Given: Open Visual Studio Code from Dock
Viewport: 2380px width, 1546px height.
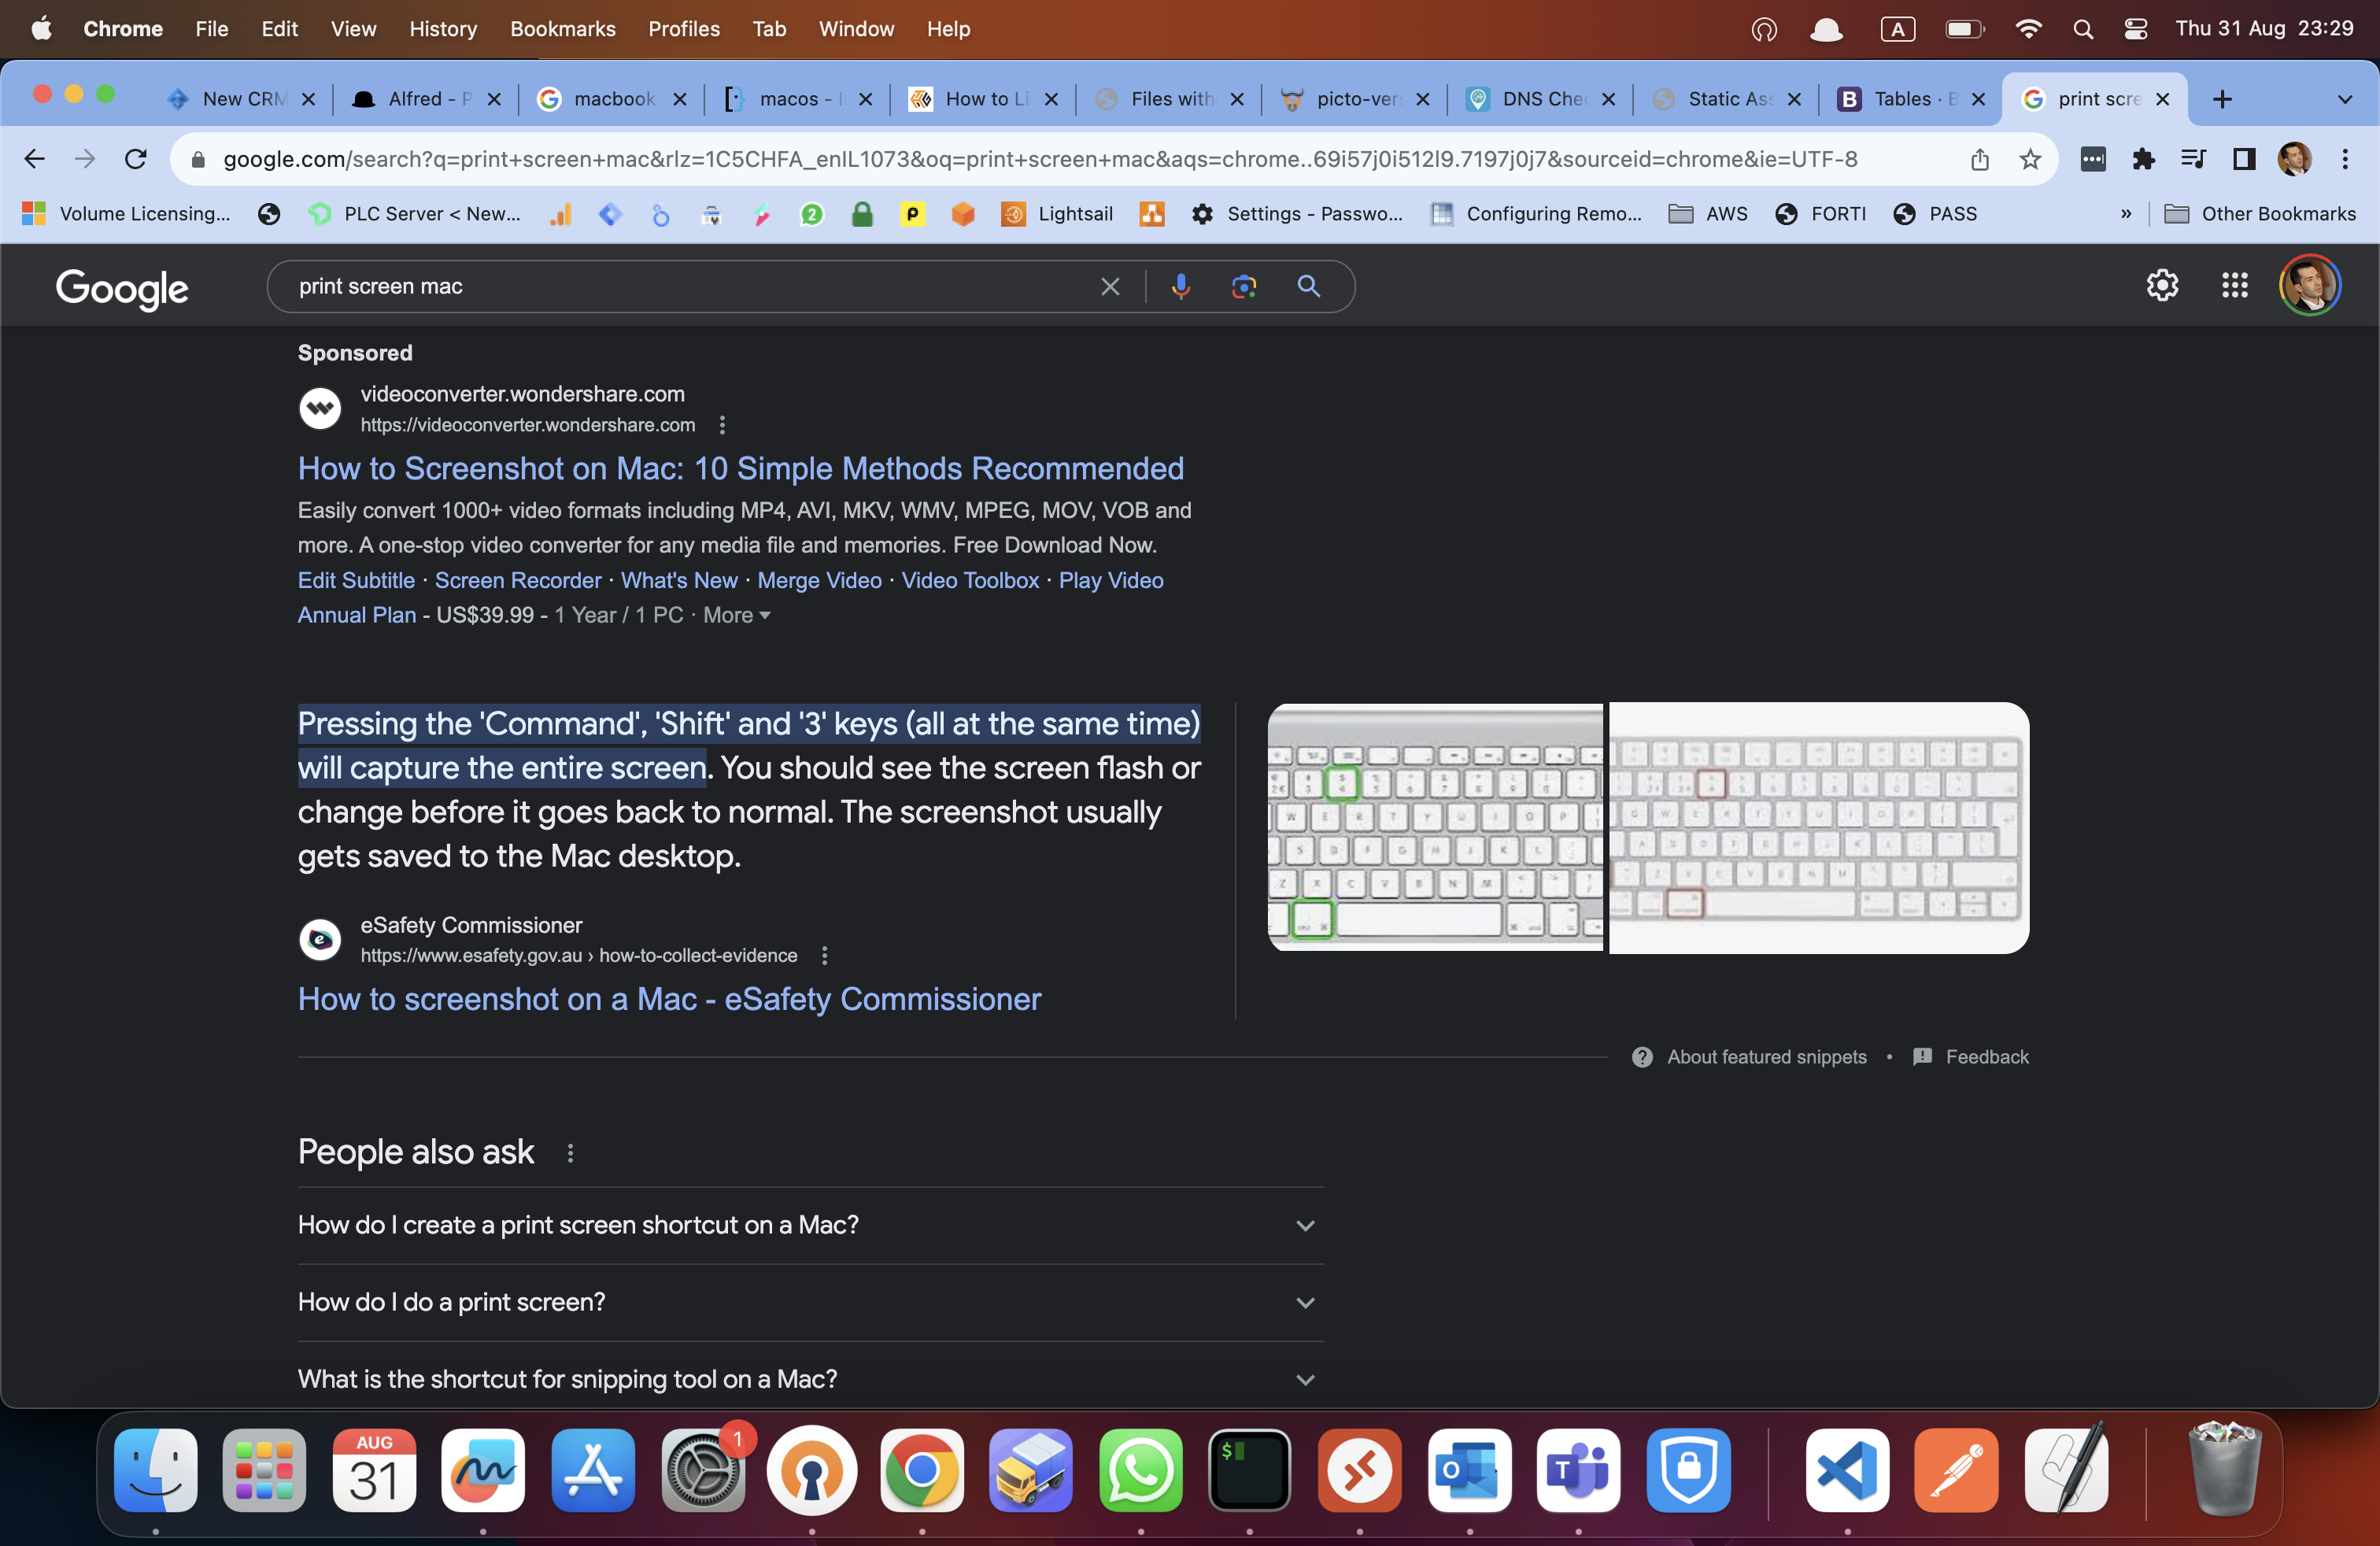Looking at the screenshot, I should (x=1847, y=1470).
